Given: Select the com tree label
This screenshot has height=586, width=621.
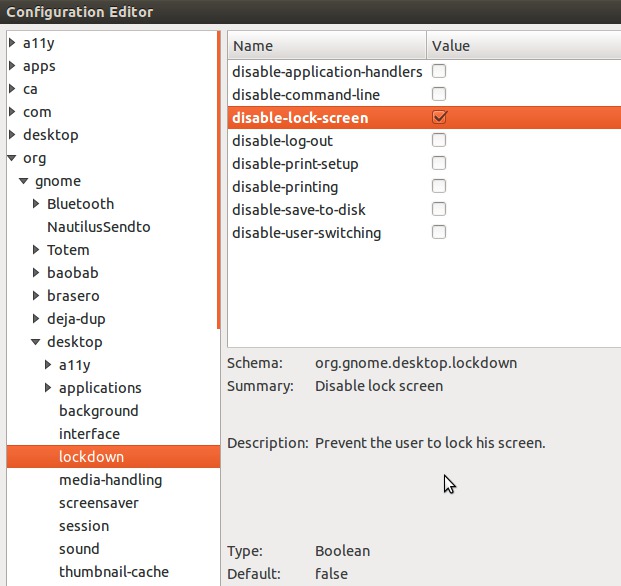Looking at the screenshot, I should pos(37,112).
